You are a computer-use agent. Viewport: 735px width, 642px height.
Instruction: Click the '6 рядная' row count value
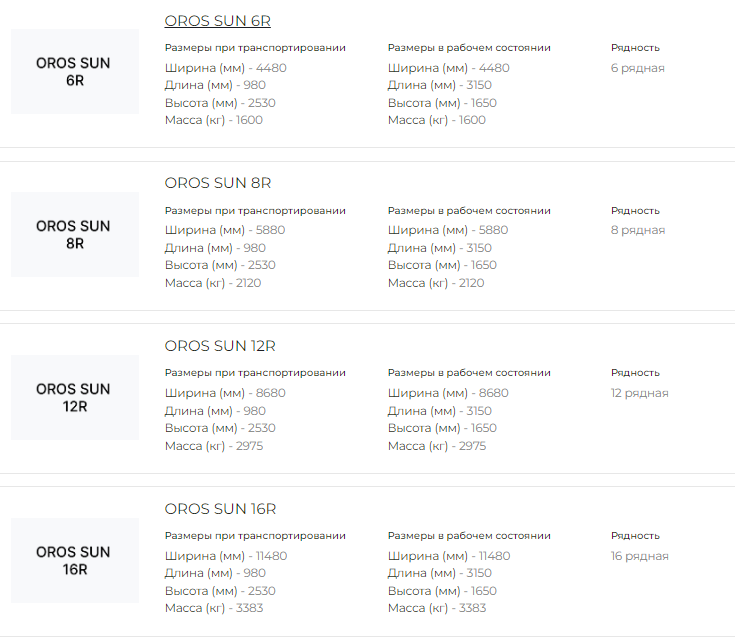pos(637,68)
